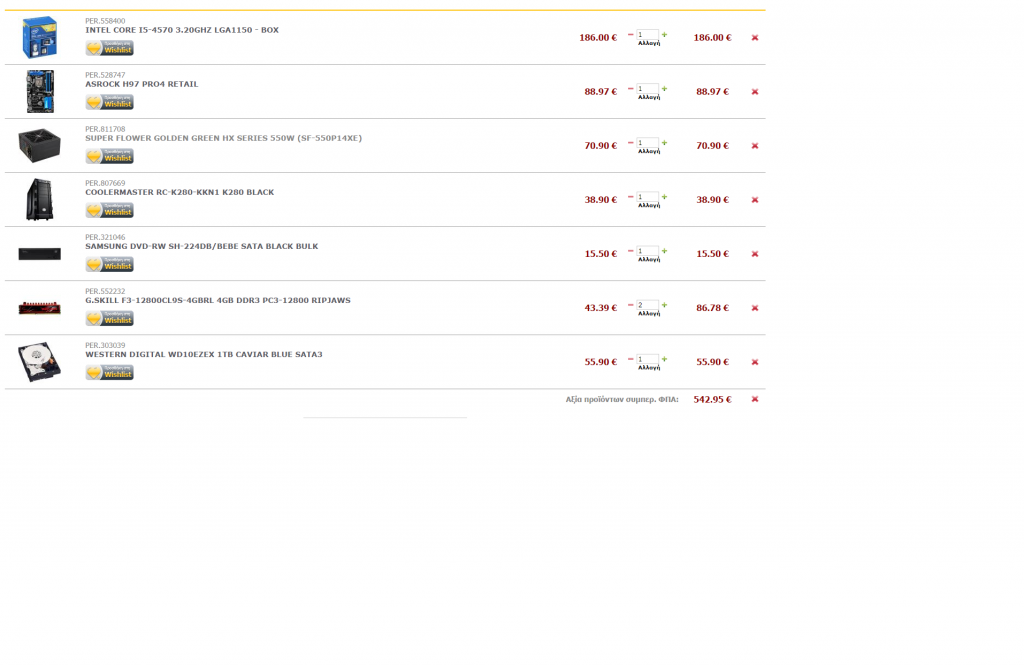Viewport: 1024px width, 665px height.
Task: Click the Intel Core i5 box thumbnail image
Action: [x=39, y=38]
